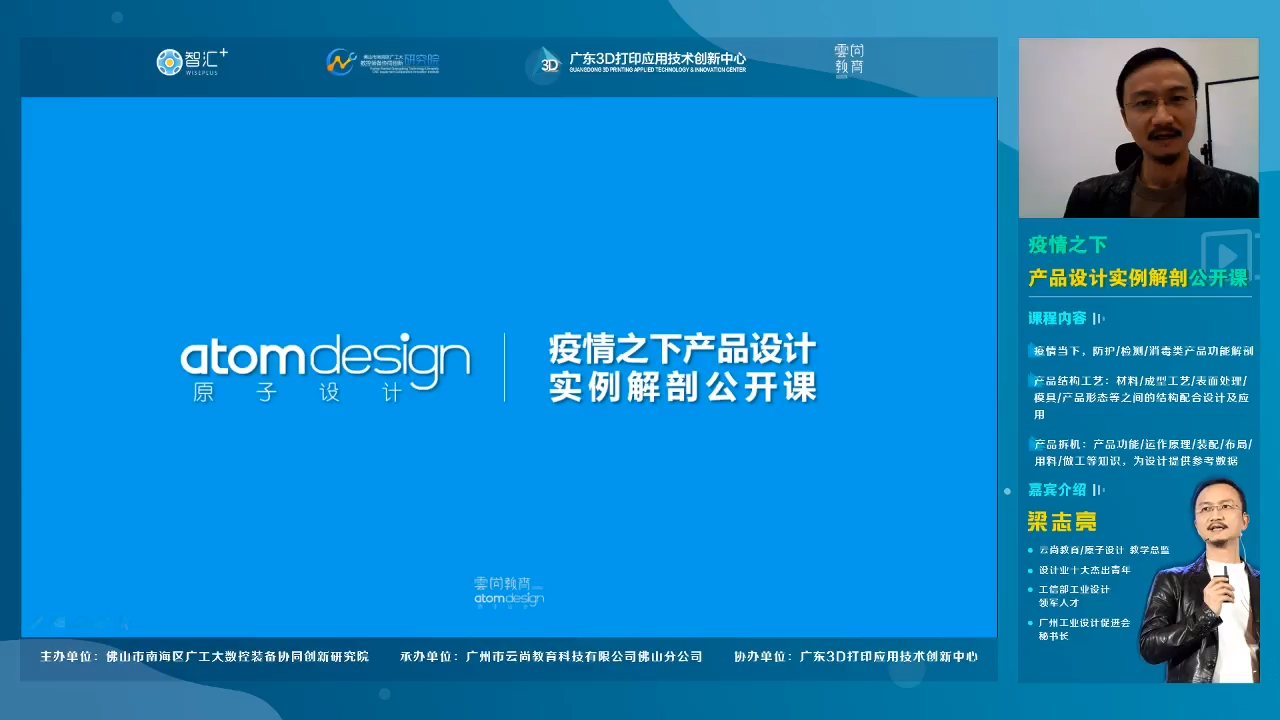This screenshot has height=720, width=1280.
Task: Click the 研究院 logo in the header
Action: pos(383,62)
